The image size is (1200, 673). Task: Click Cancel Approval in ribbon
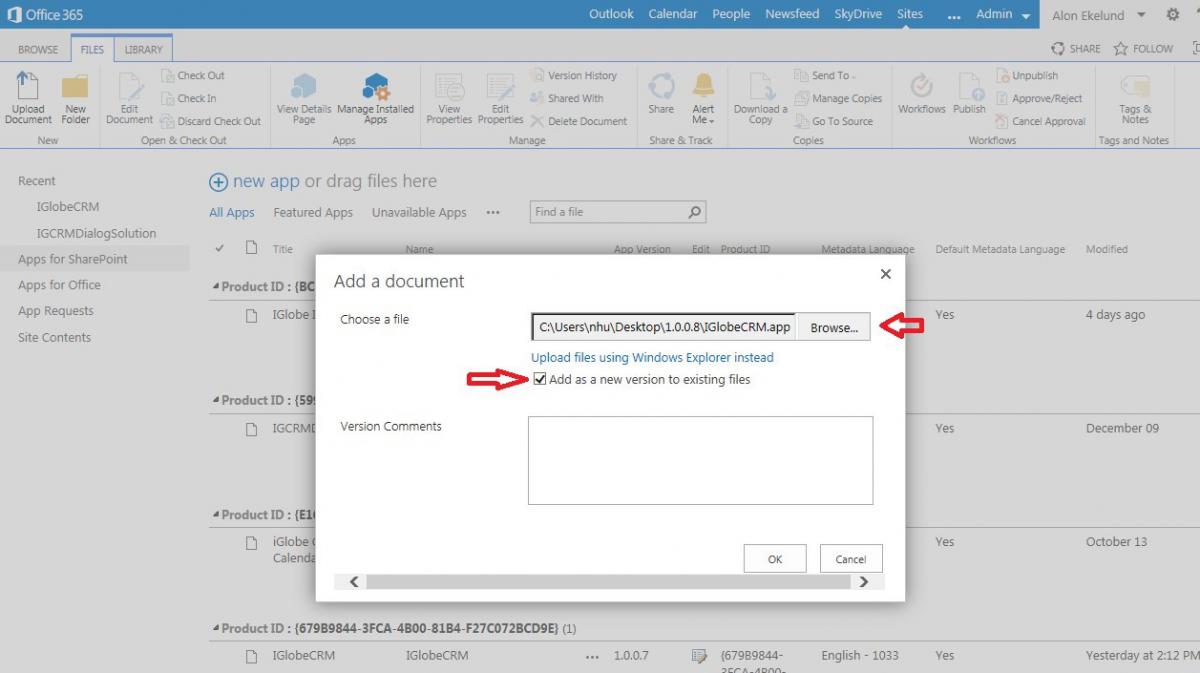[x=1040, y=121]
